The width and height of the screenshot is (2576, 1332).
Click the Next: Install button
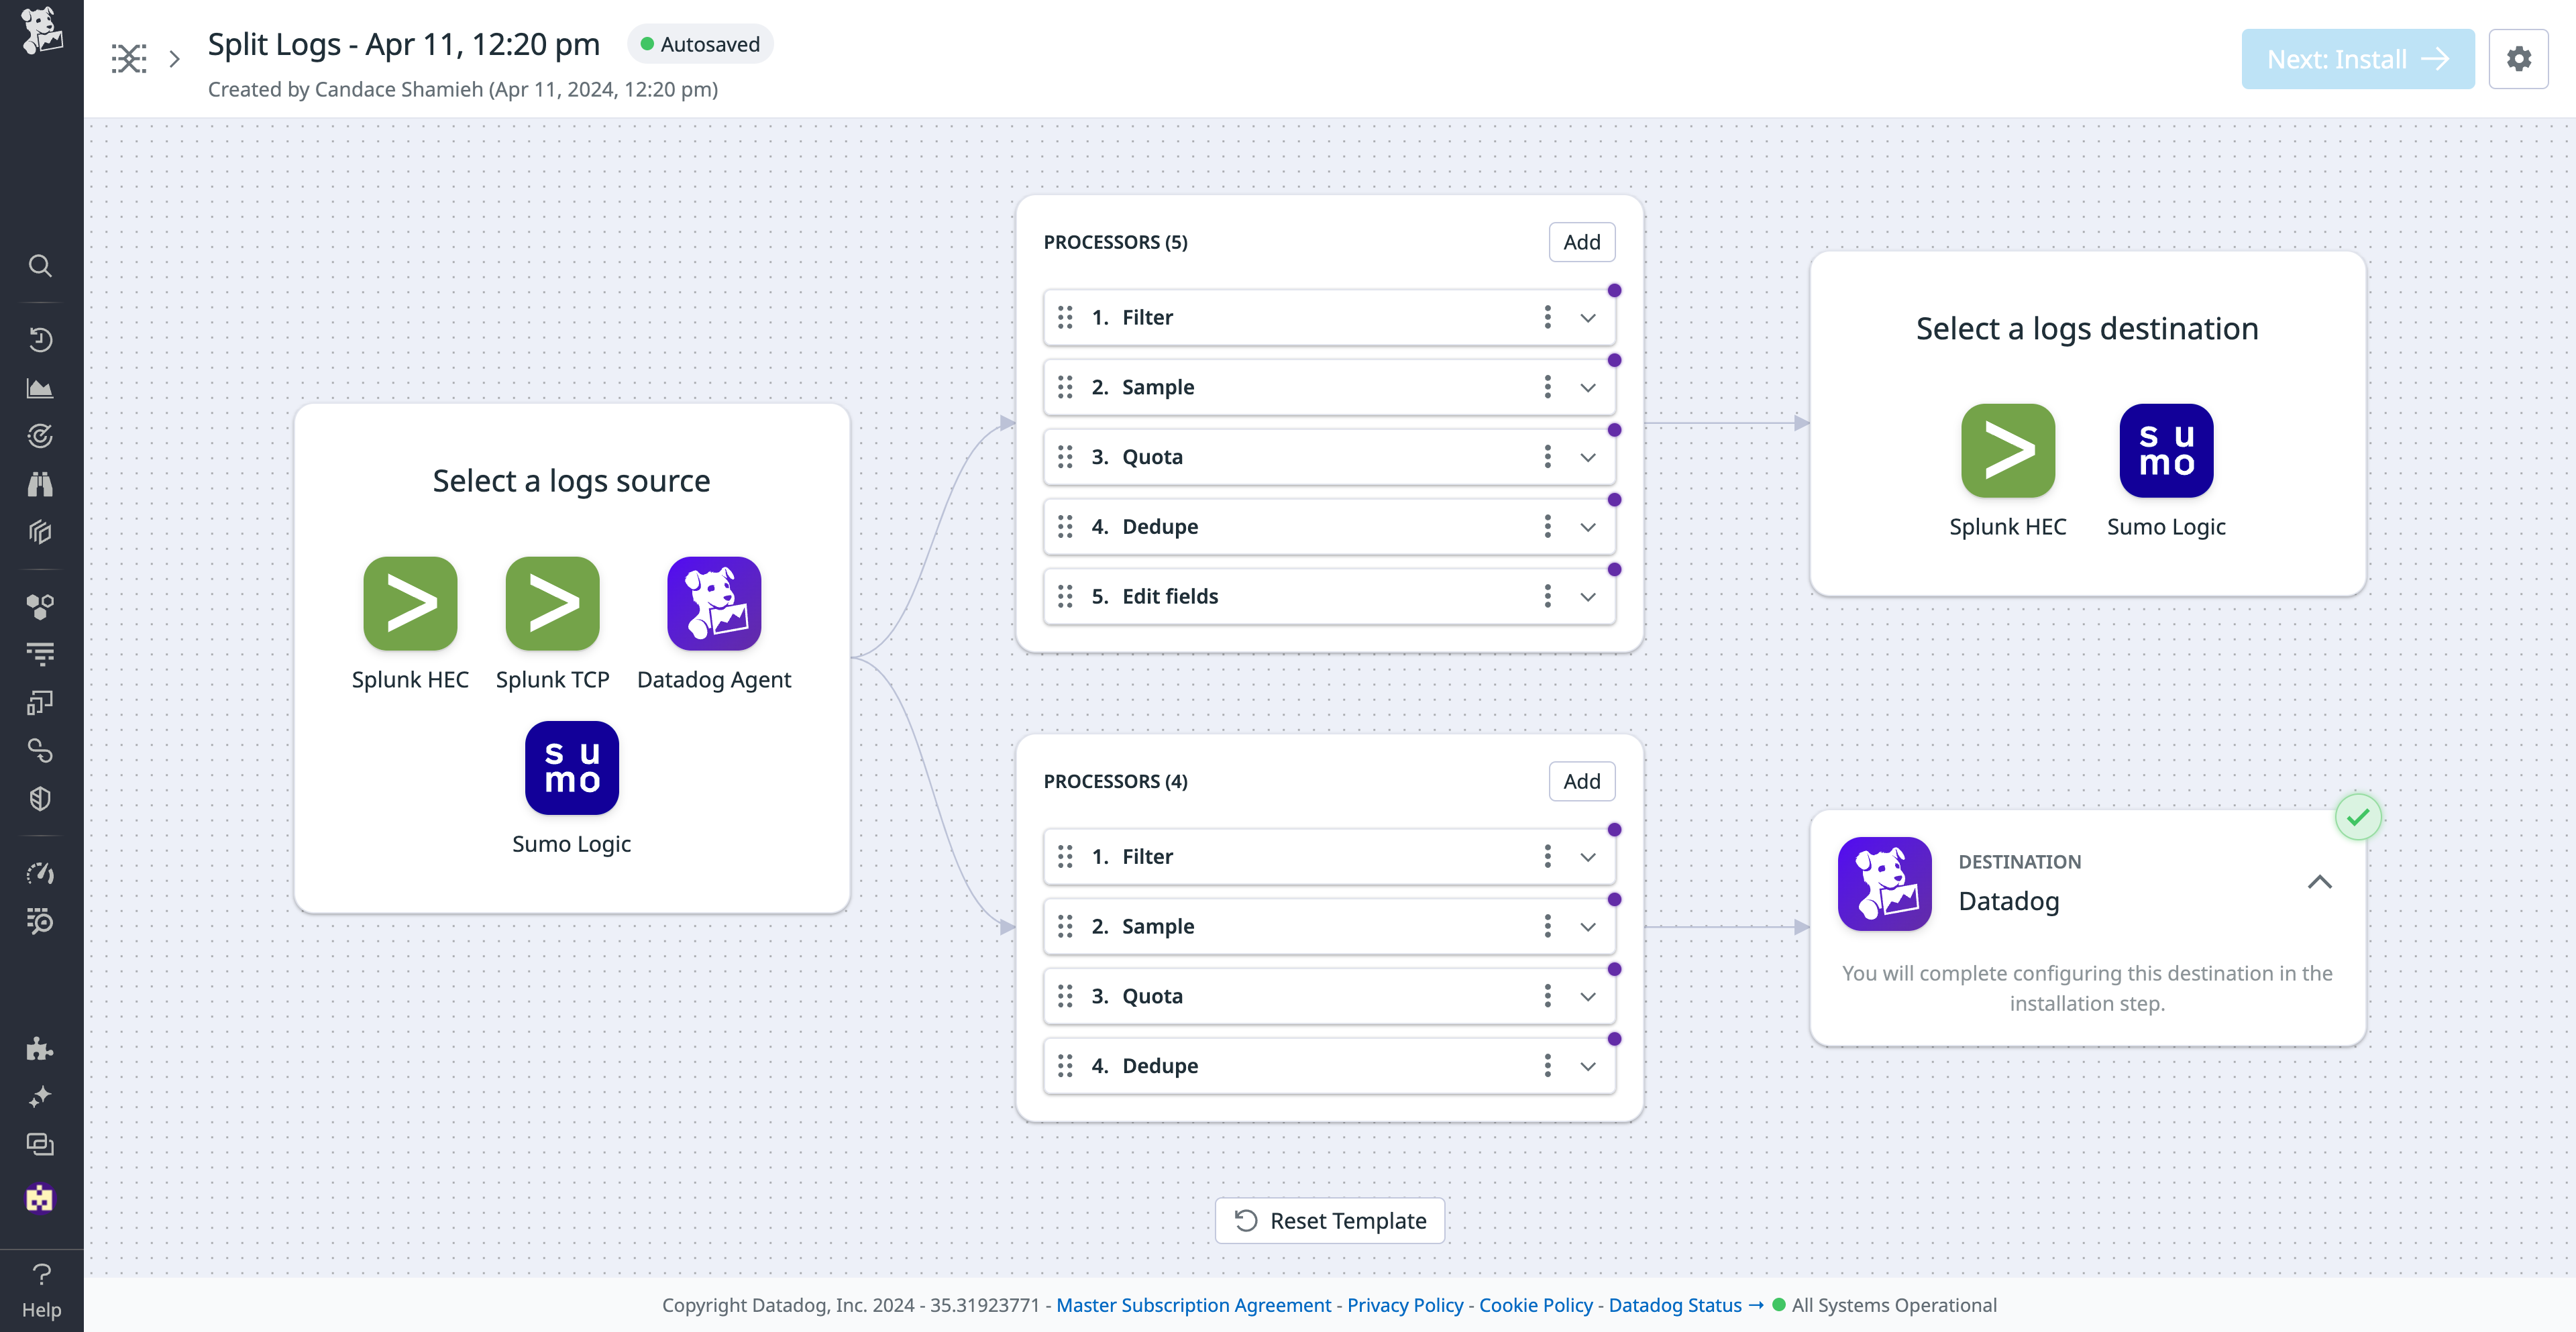2357,58
